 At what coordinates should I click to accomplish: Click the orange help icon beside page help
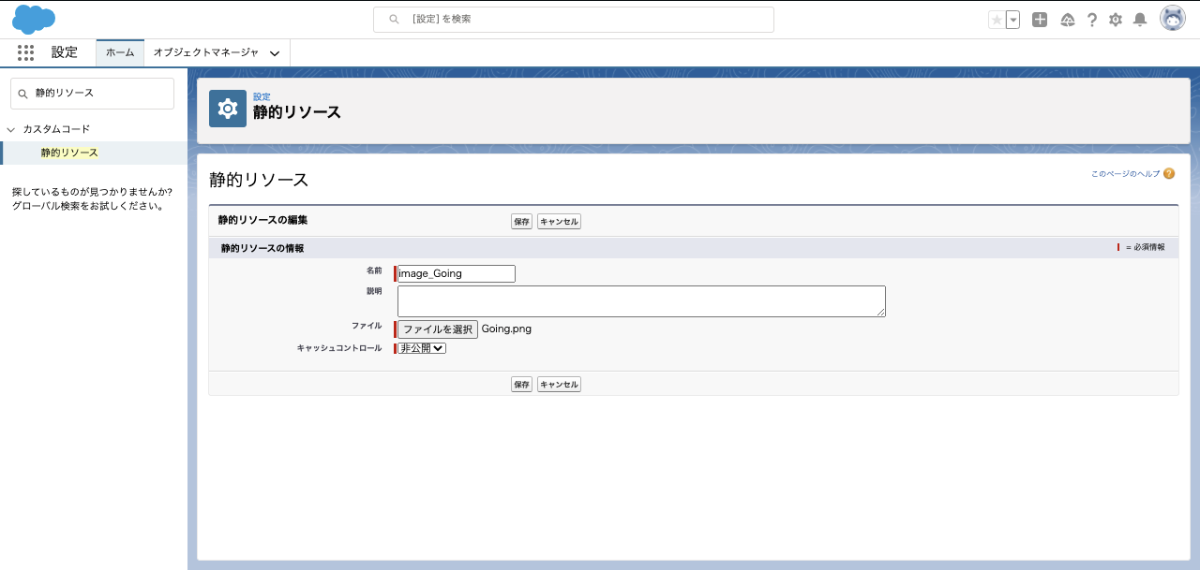click(x=1169, y=173)
